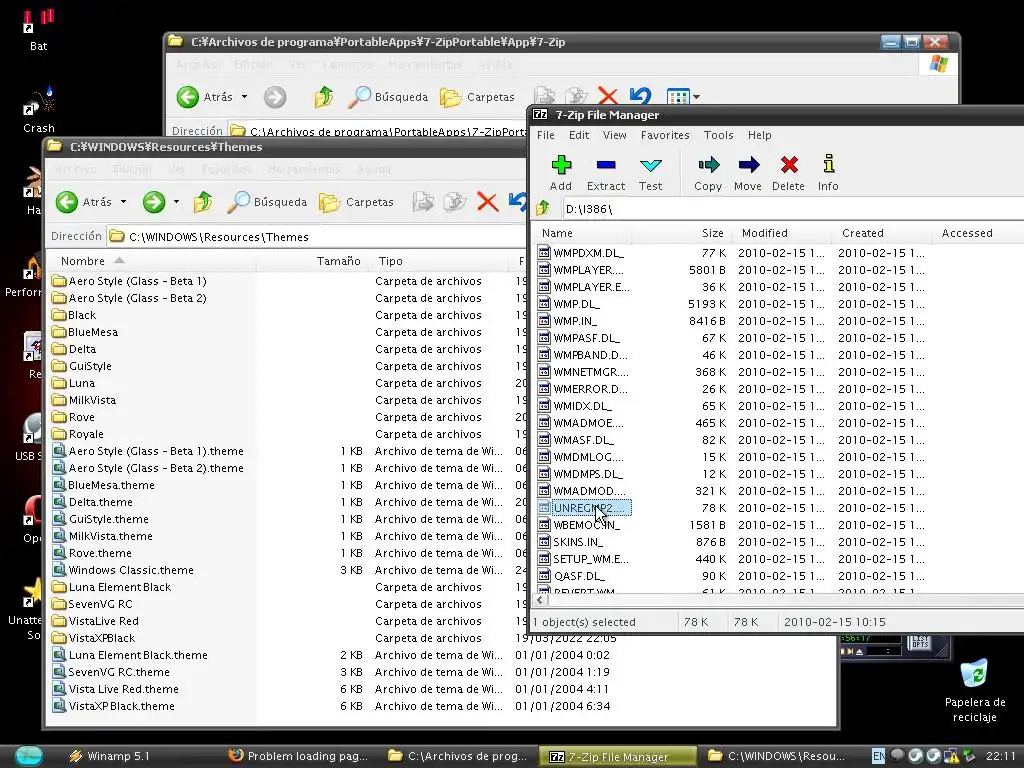Sort 7-Zip list by Size column
The image size is (1024, 768).
680,233
